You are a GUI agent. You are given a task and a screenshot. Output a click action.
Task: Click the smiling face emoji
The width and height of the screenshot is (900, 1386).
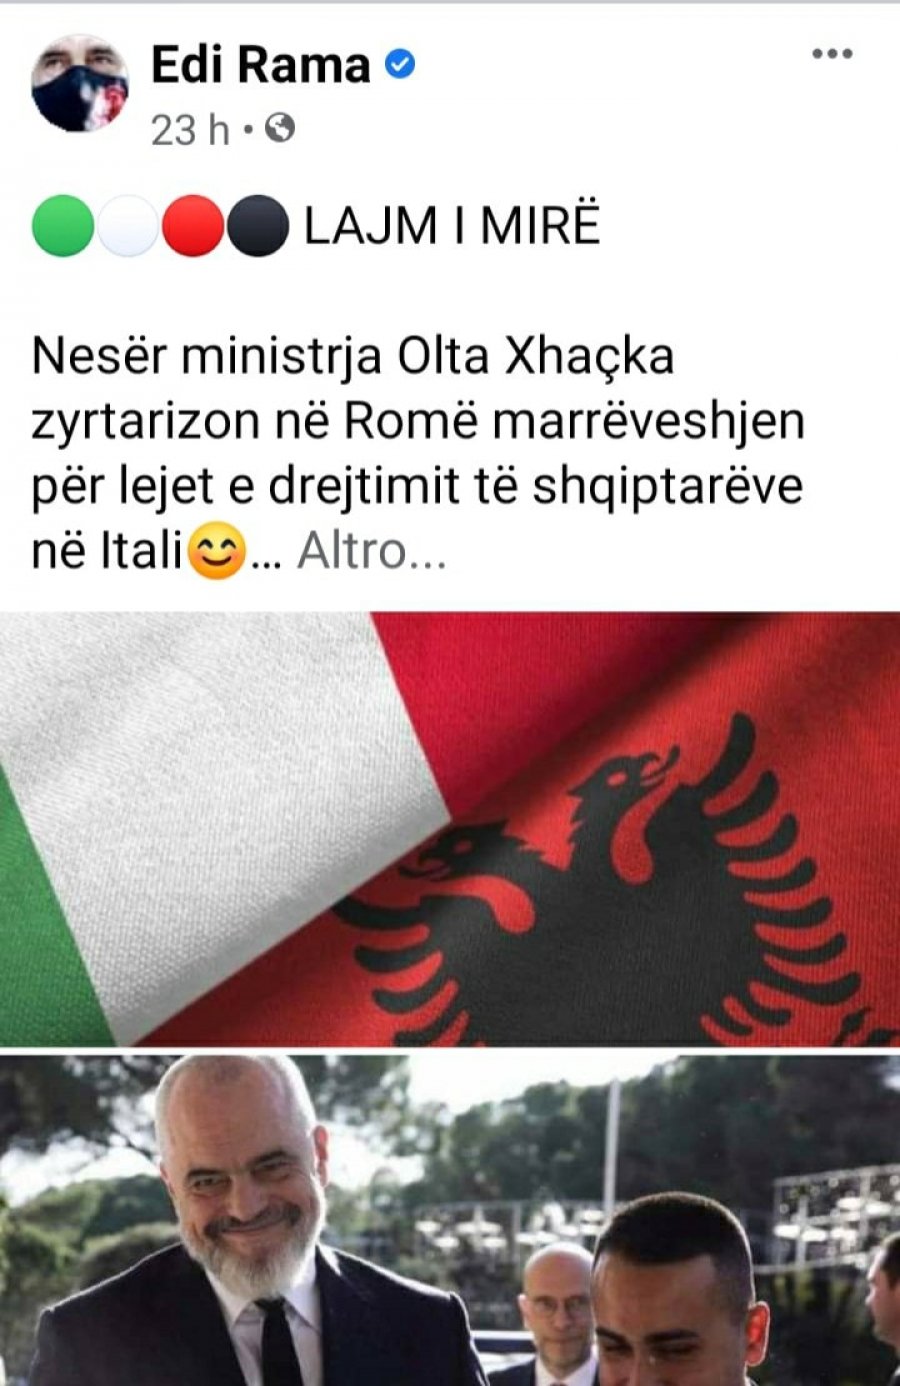tap(216, 552)
